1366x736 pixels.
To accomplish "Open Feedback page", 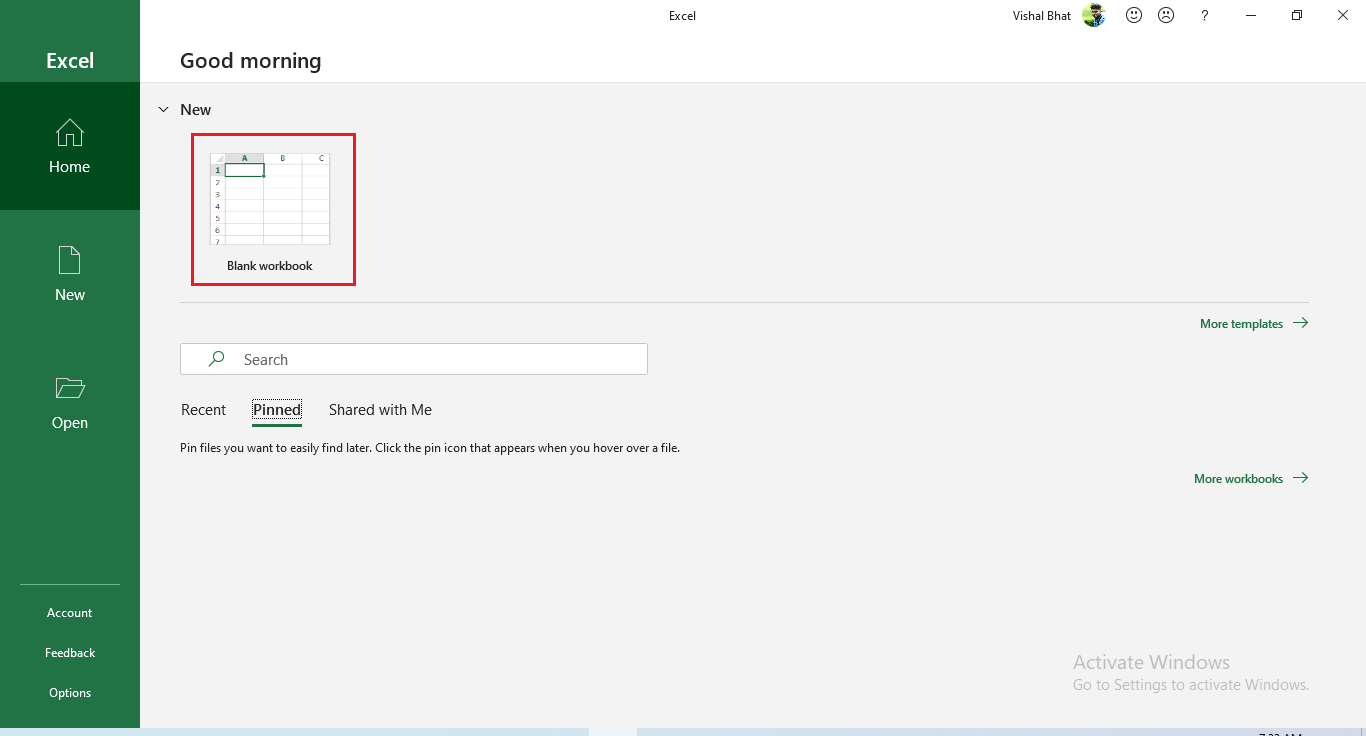I will [70, 652].
